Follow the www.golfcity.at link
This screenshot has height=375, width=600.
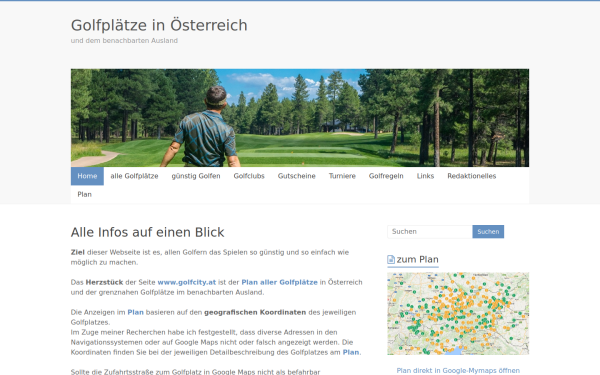pyautogui.click(x=187, y=282)
